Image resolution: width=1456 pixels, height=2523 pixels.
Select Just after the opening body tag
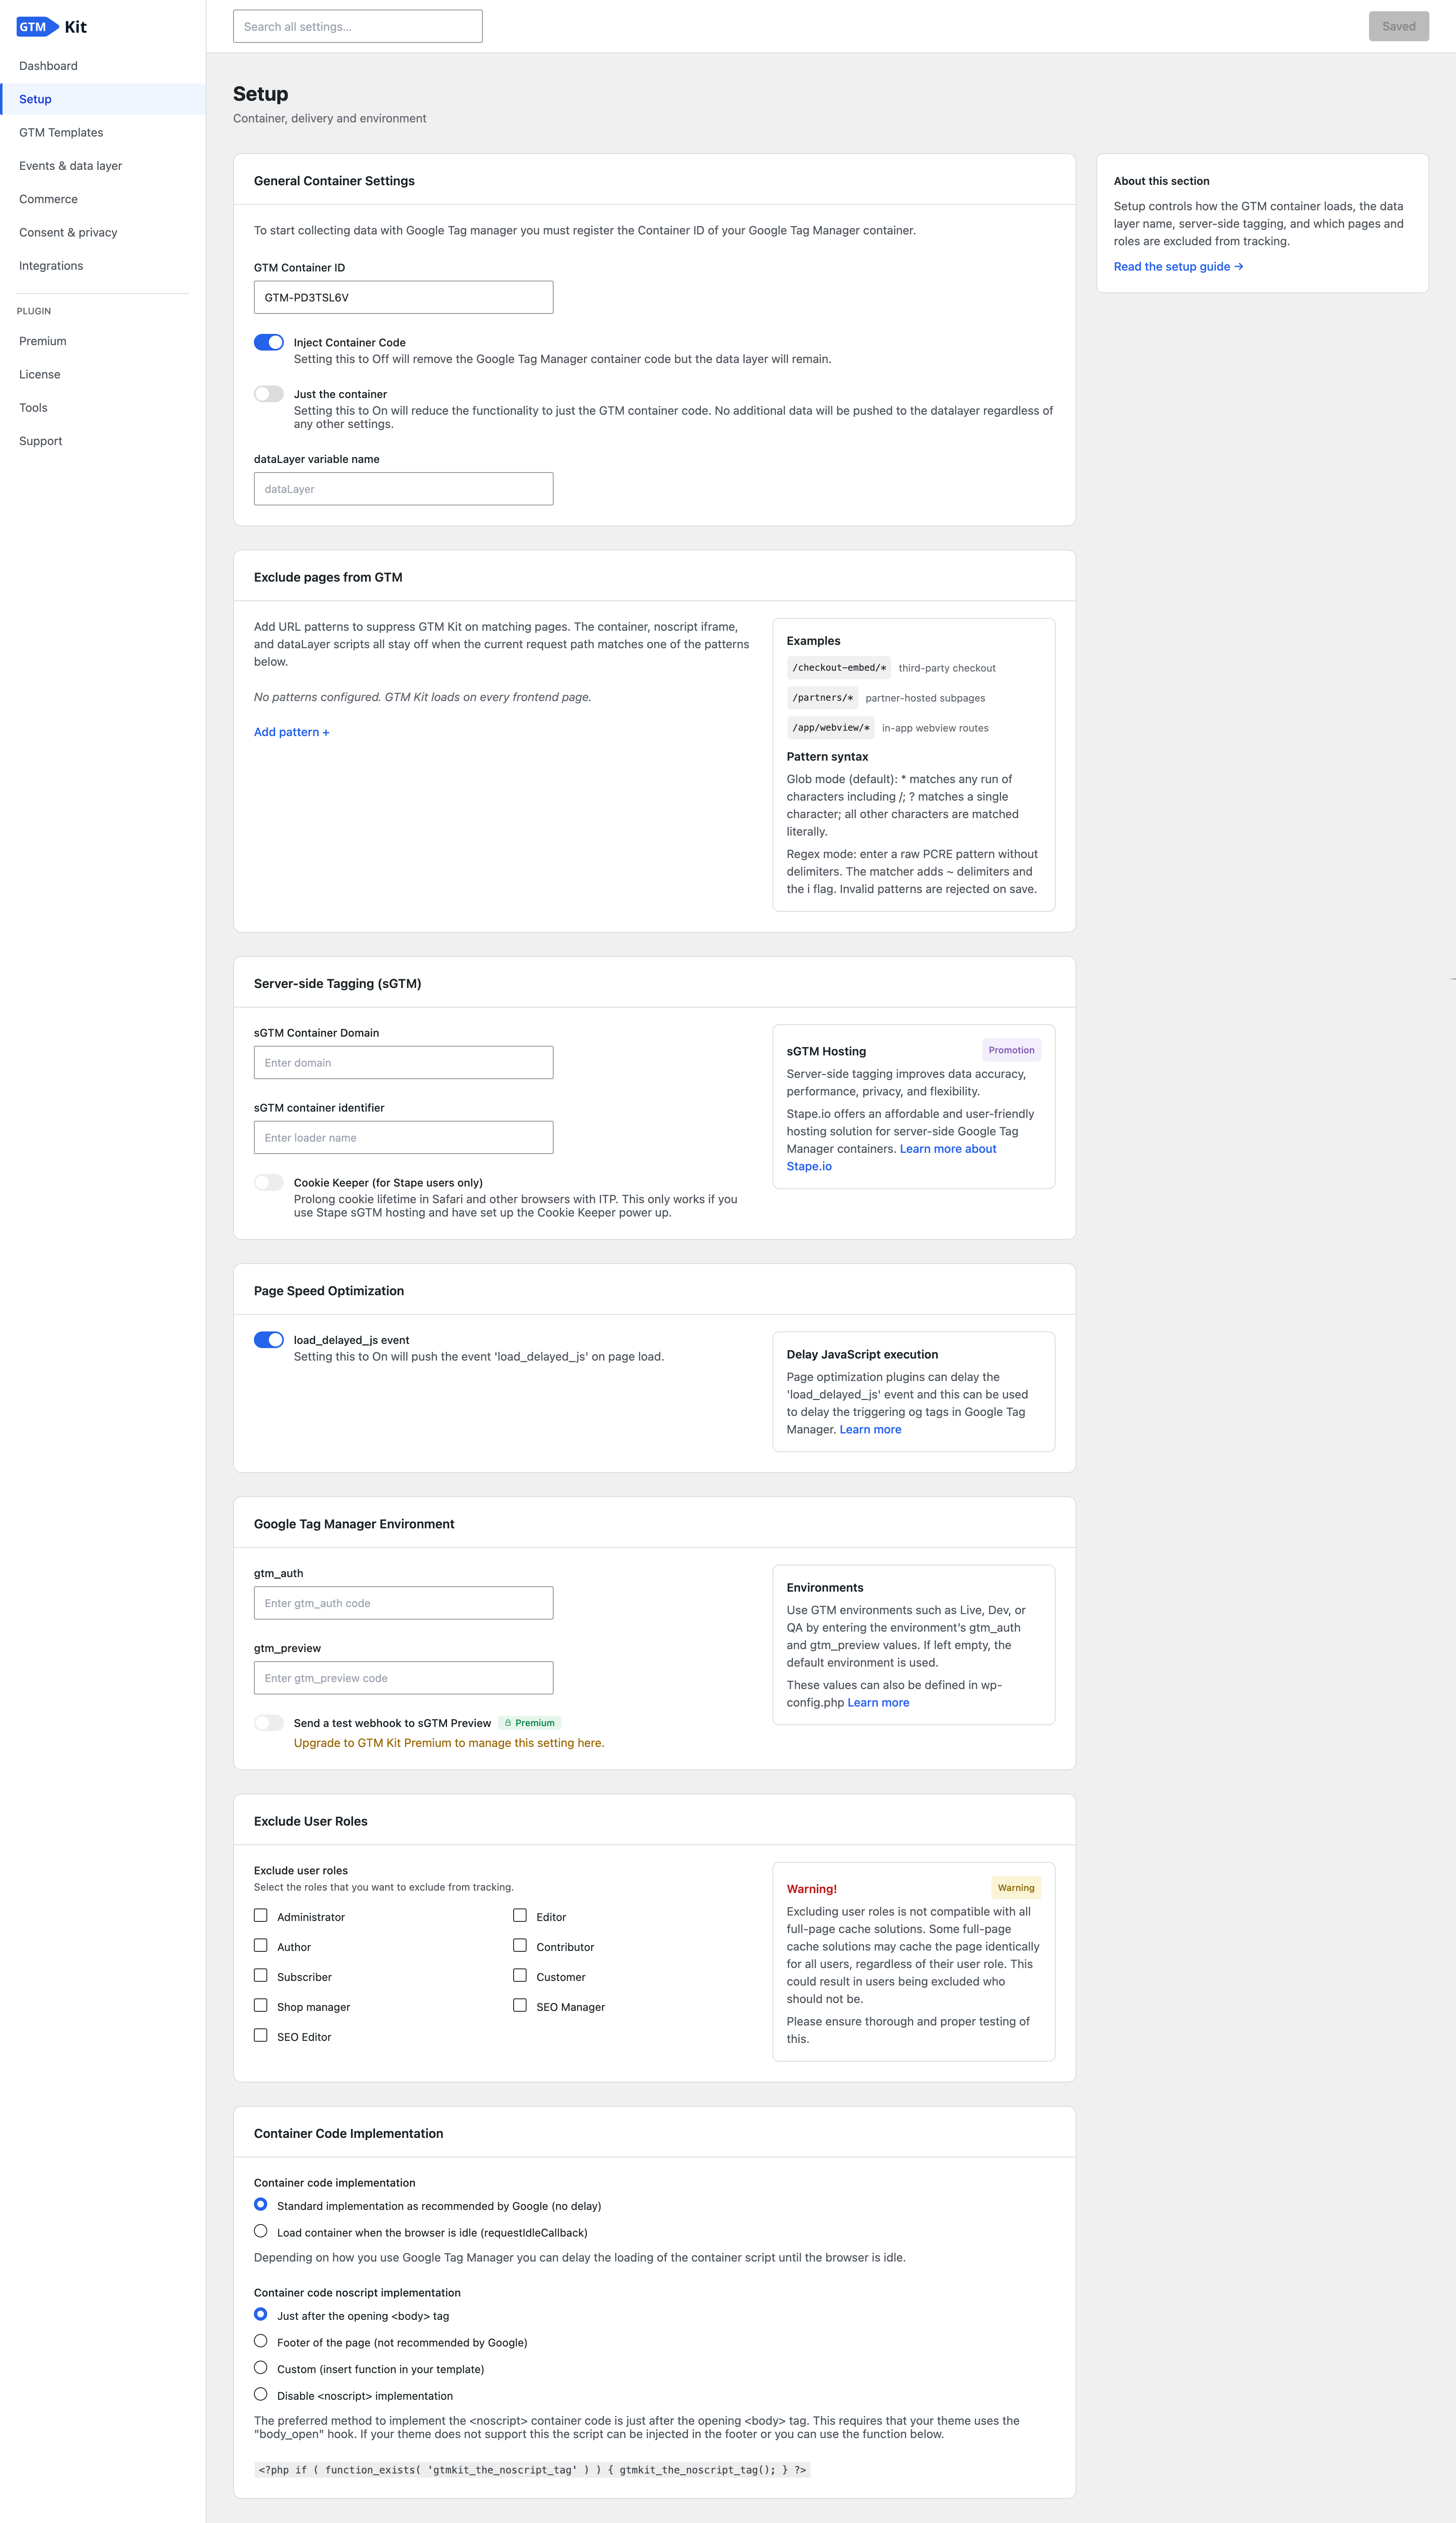point(261,2315)
